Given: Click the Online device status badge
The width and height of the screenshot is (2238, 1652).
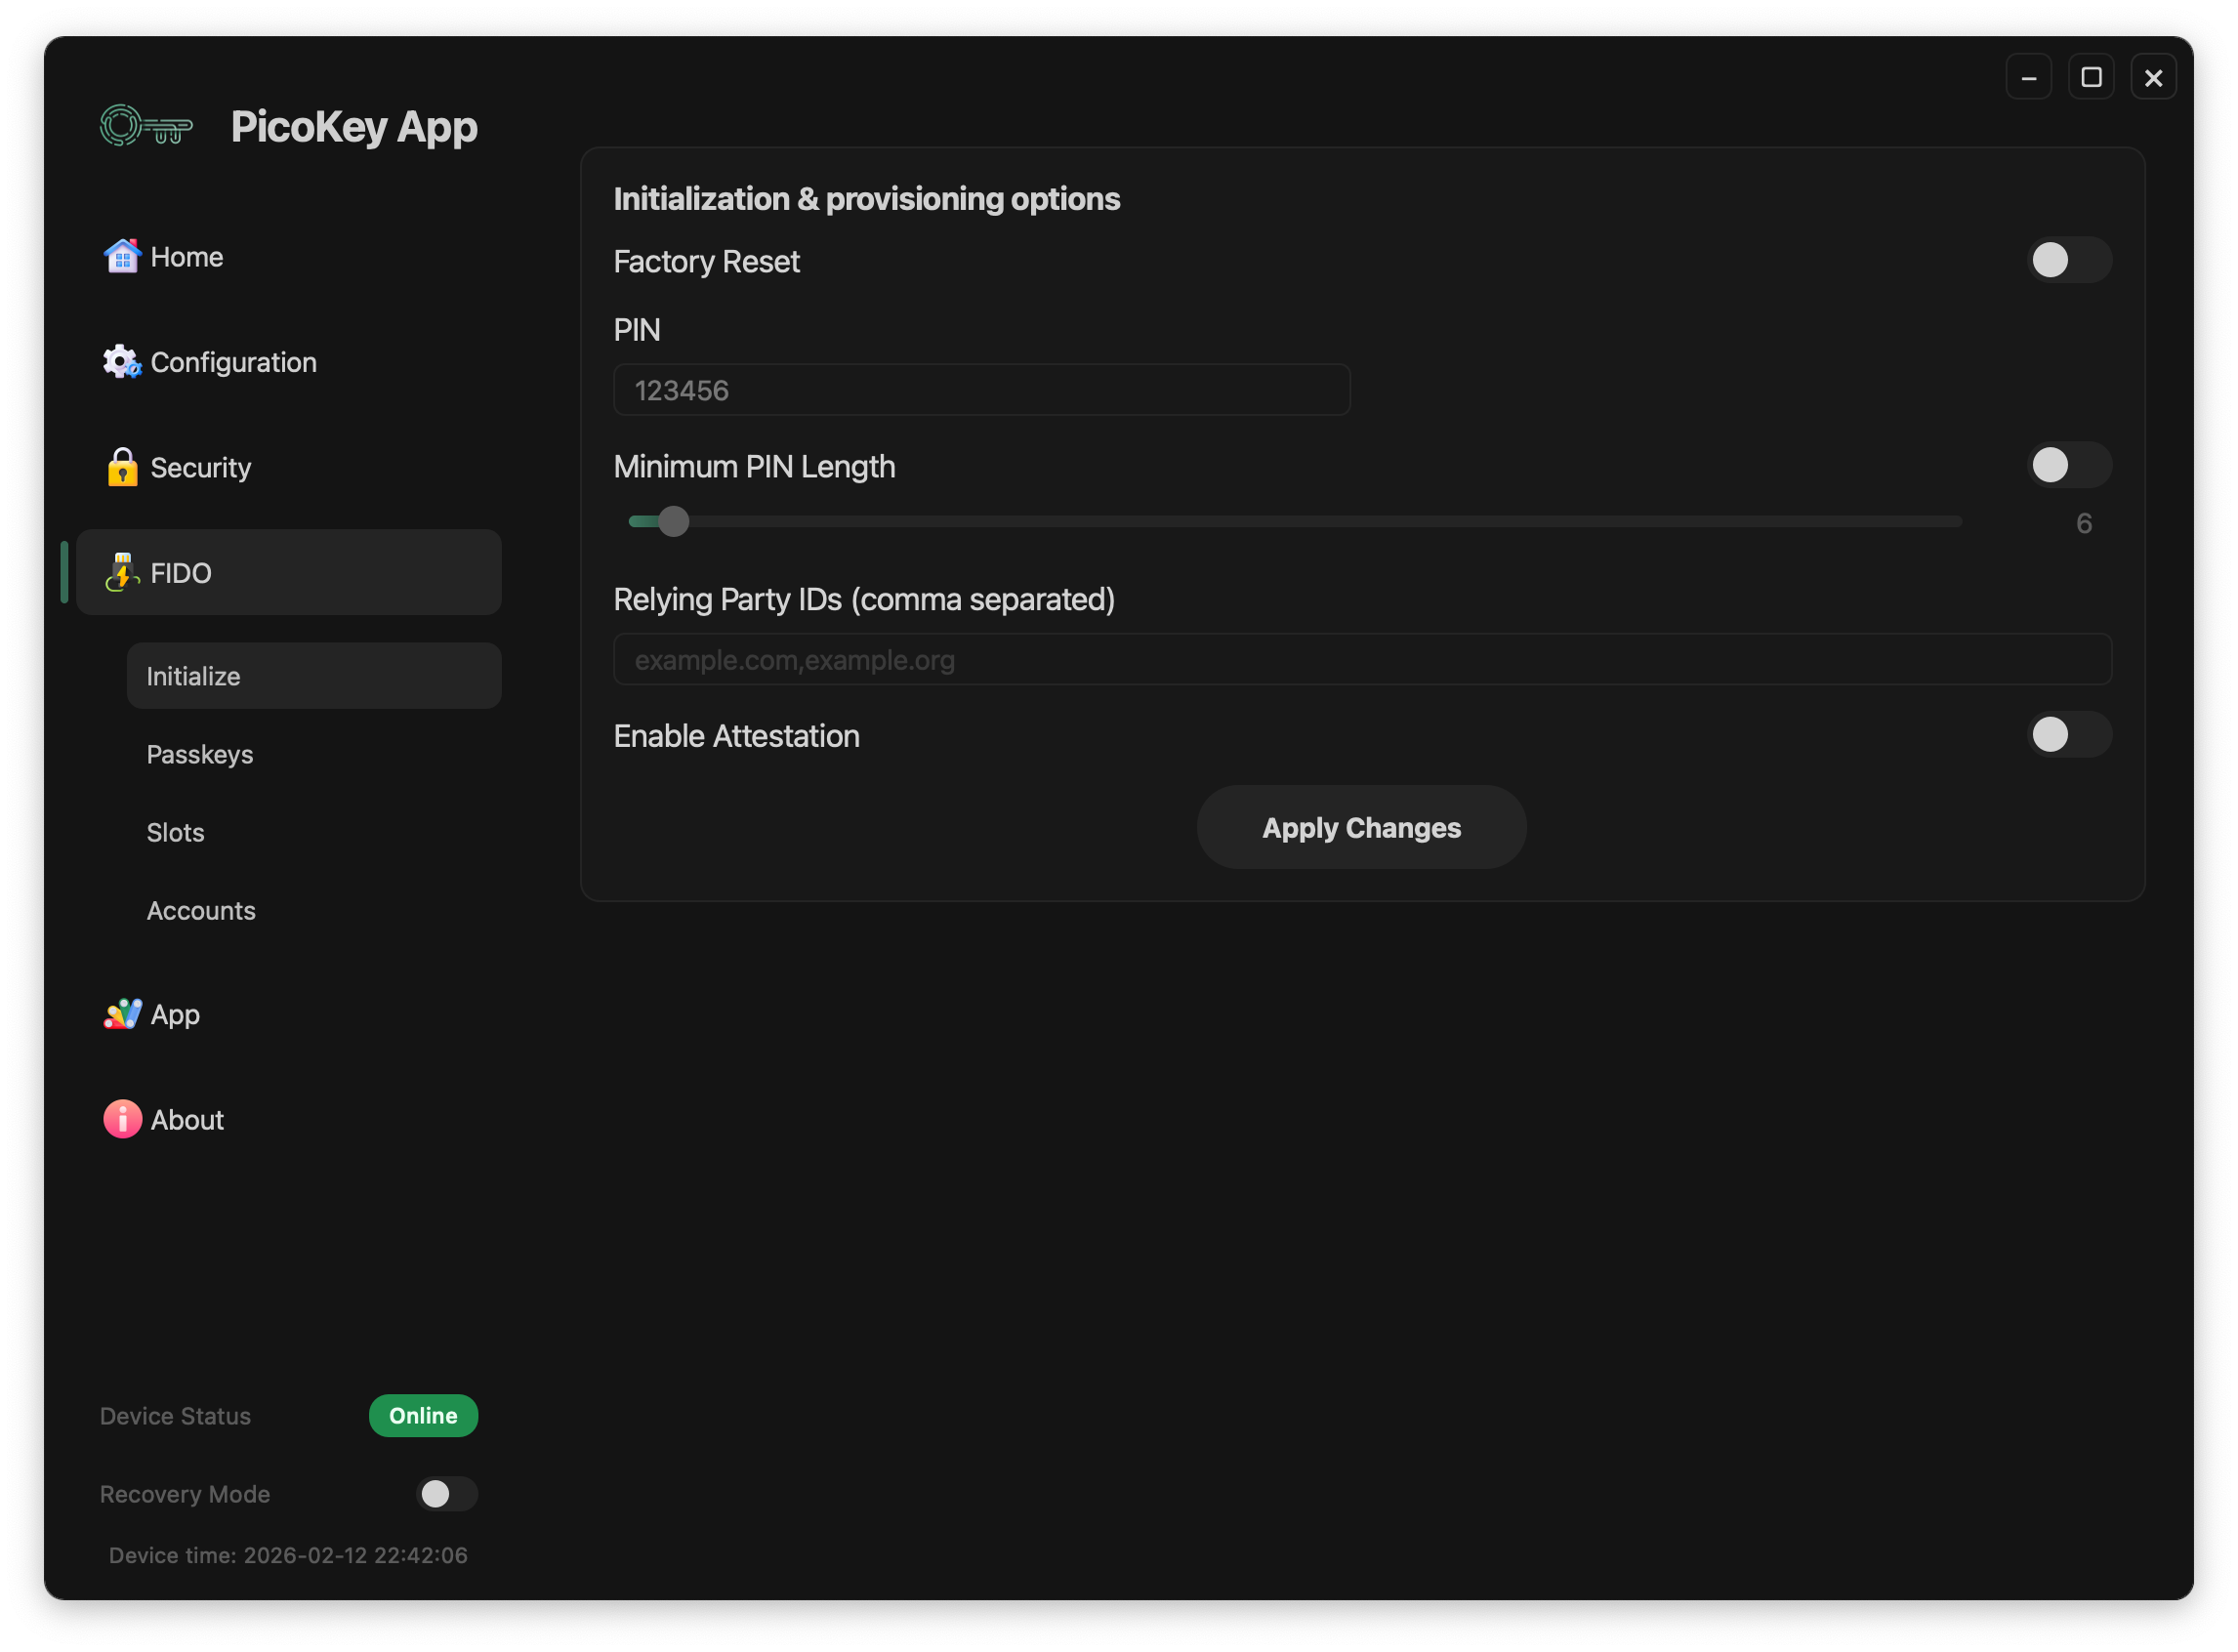Looking at the screenshot, I should (x=423, y=1415).
